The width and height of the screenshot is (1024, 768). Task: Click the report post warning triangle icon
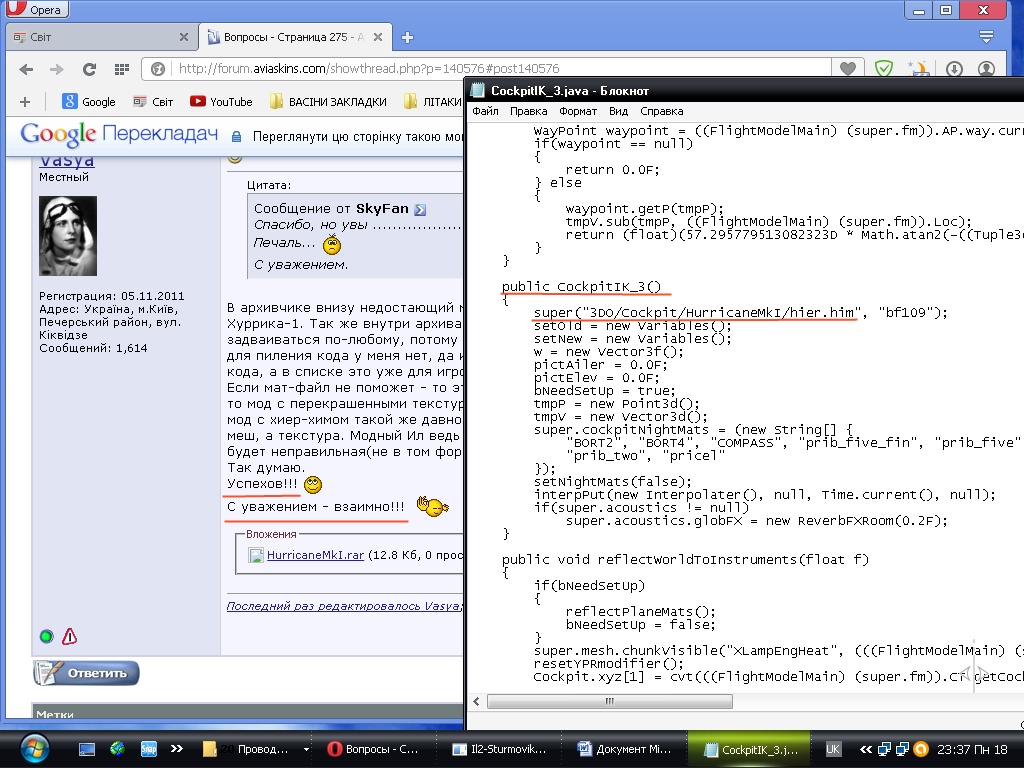point(69,636)
